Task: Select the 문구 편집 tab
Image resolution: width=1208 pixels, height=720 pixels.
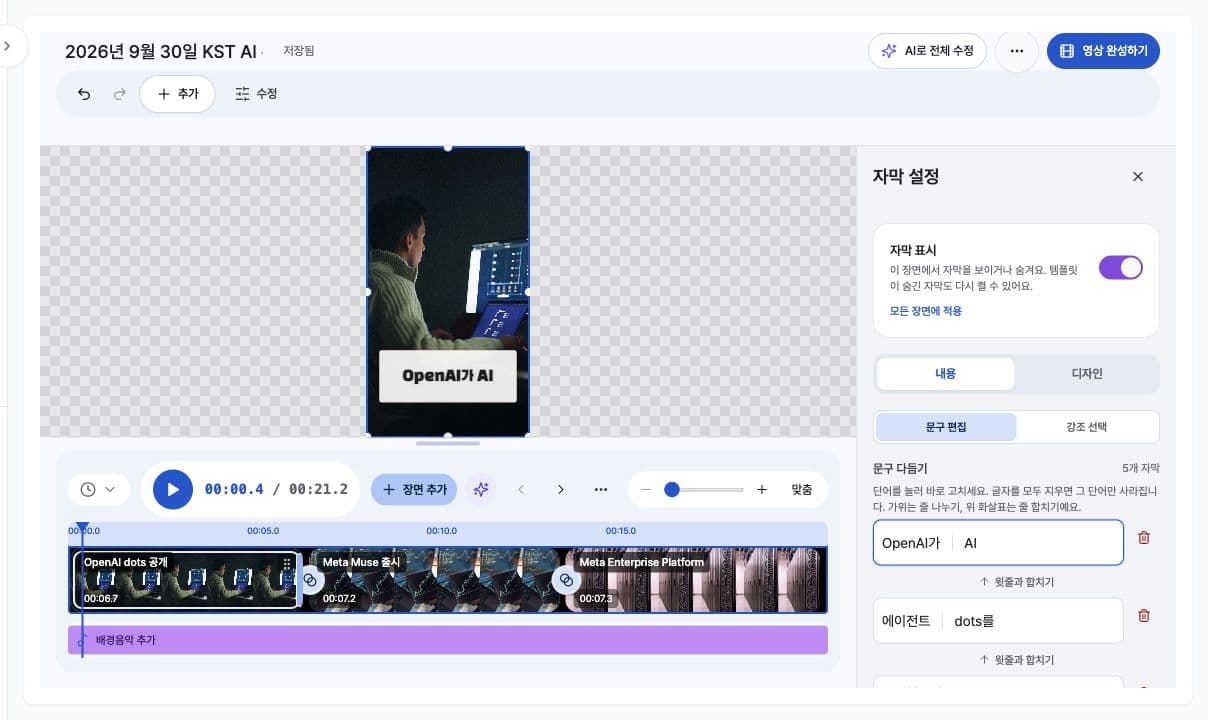Action: pos(946,427)
